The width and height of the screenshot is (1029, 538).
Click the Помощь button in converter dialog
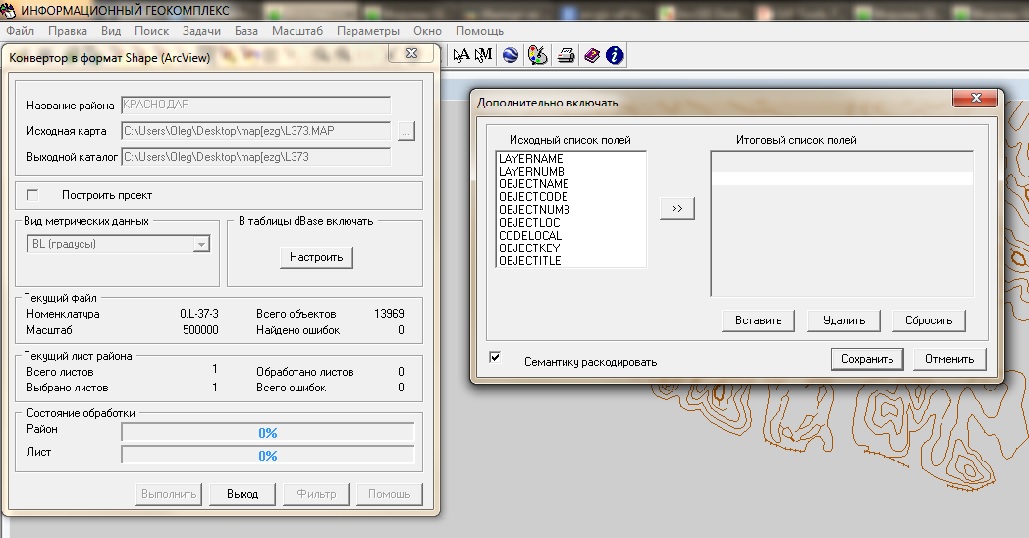(x=389, y=494)
